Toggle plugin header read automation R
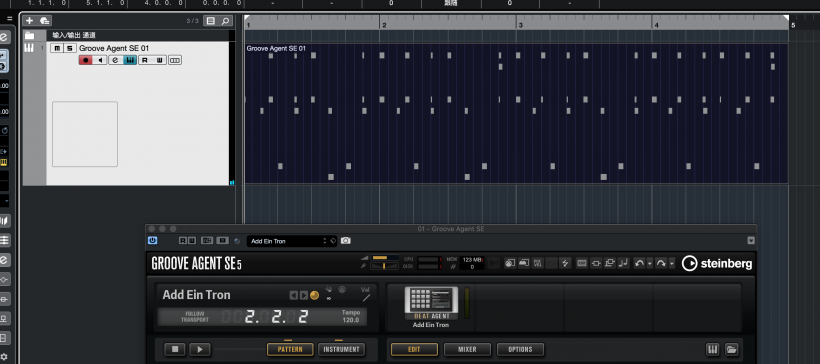820x364 pixels. (x=183, y=241)
